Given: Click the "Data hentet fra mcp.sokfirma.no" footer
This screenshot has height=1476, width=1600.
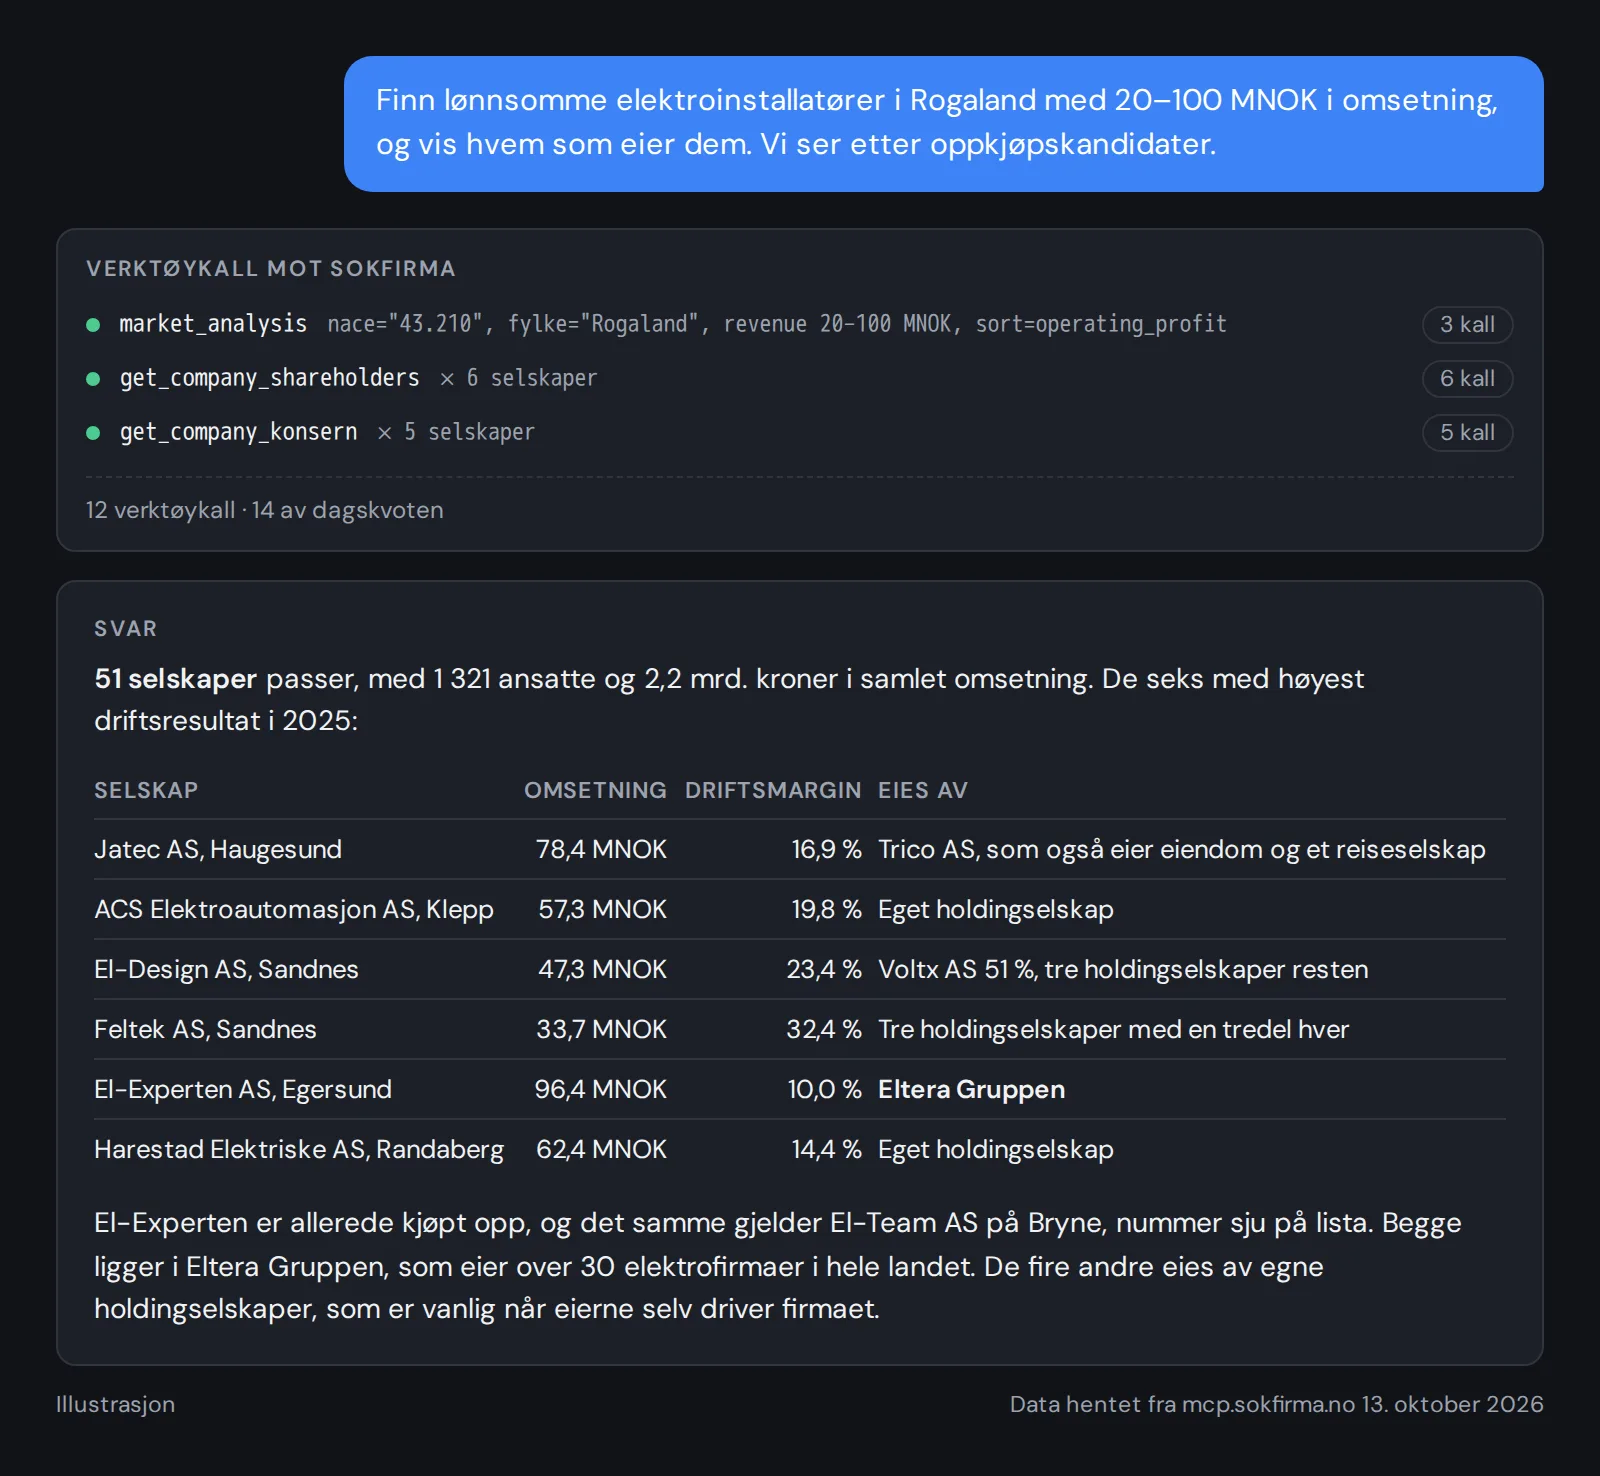Looking at the screenshot, I should (1276, 1404).
